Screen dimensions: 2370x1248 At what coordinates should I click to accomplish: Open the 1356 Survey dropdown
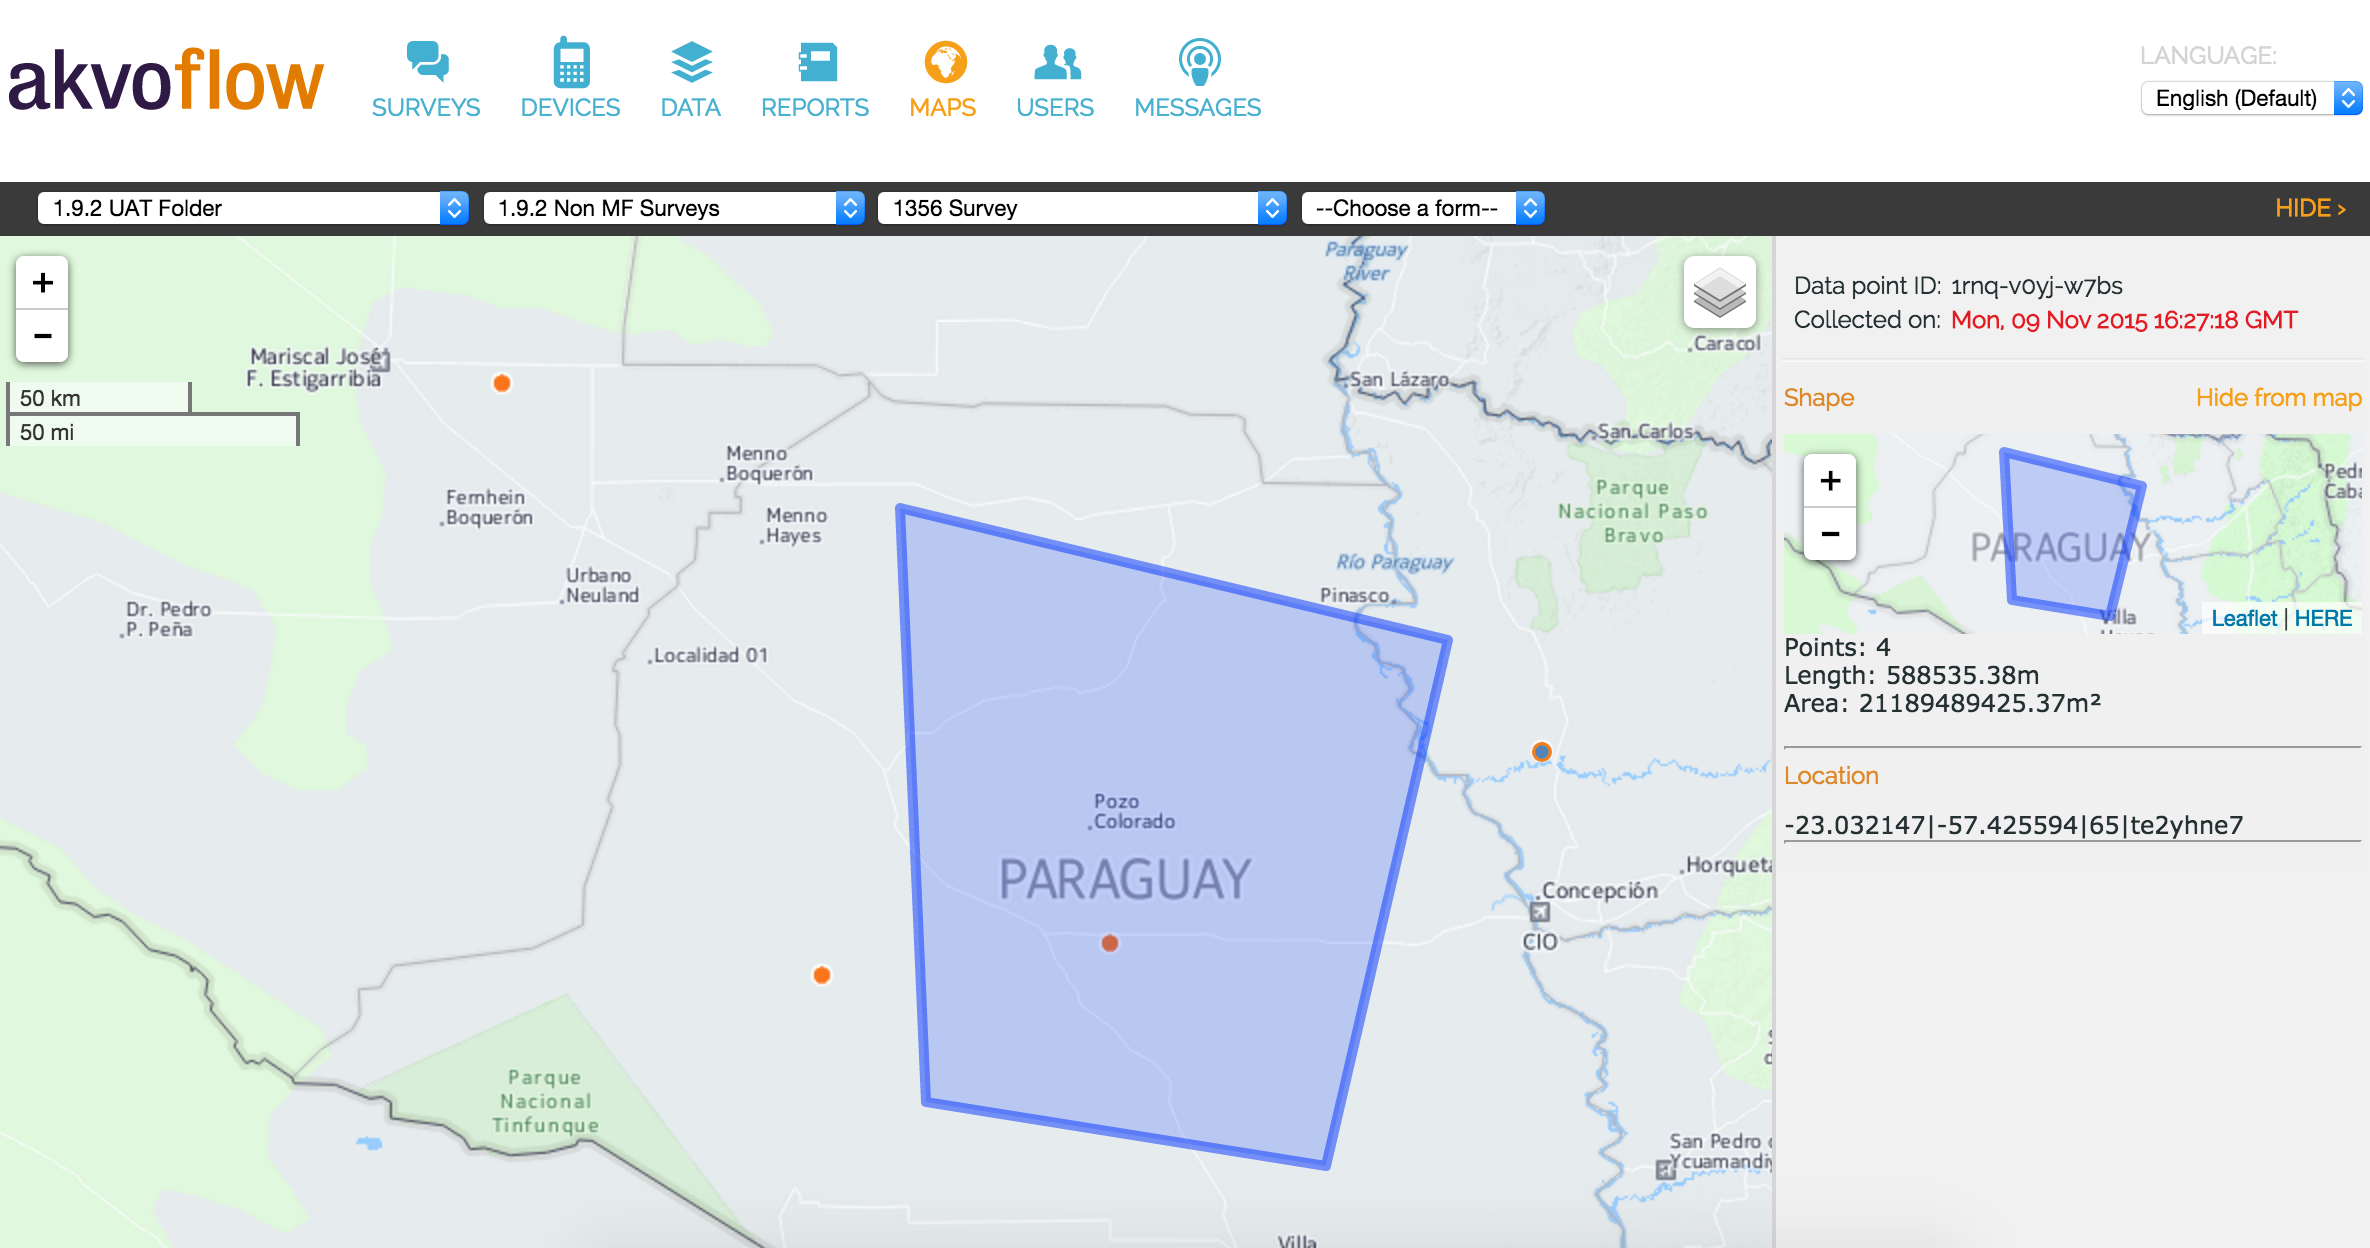(x=1081, y=208)
